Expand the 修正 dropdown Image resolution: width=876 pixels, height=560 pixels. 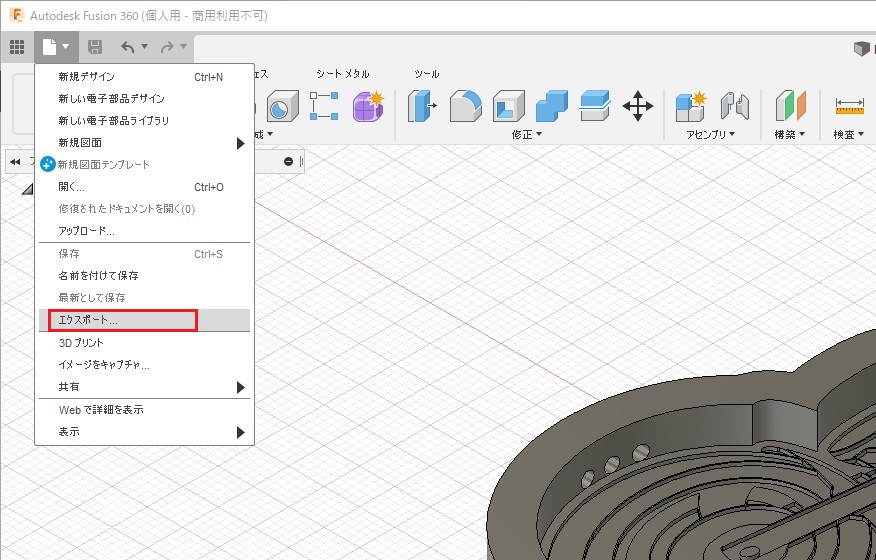click(x=527, y=134)
